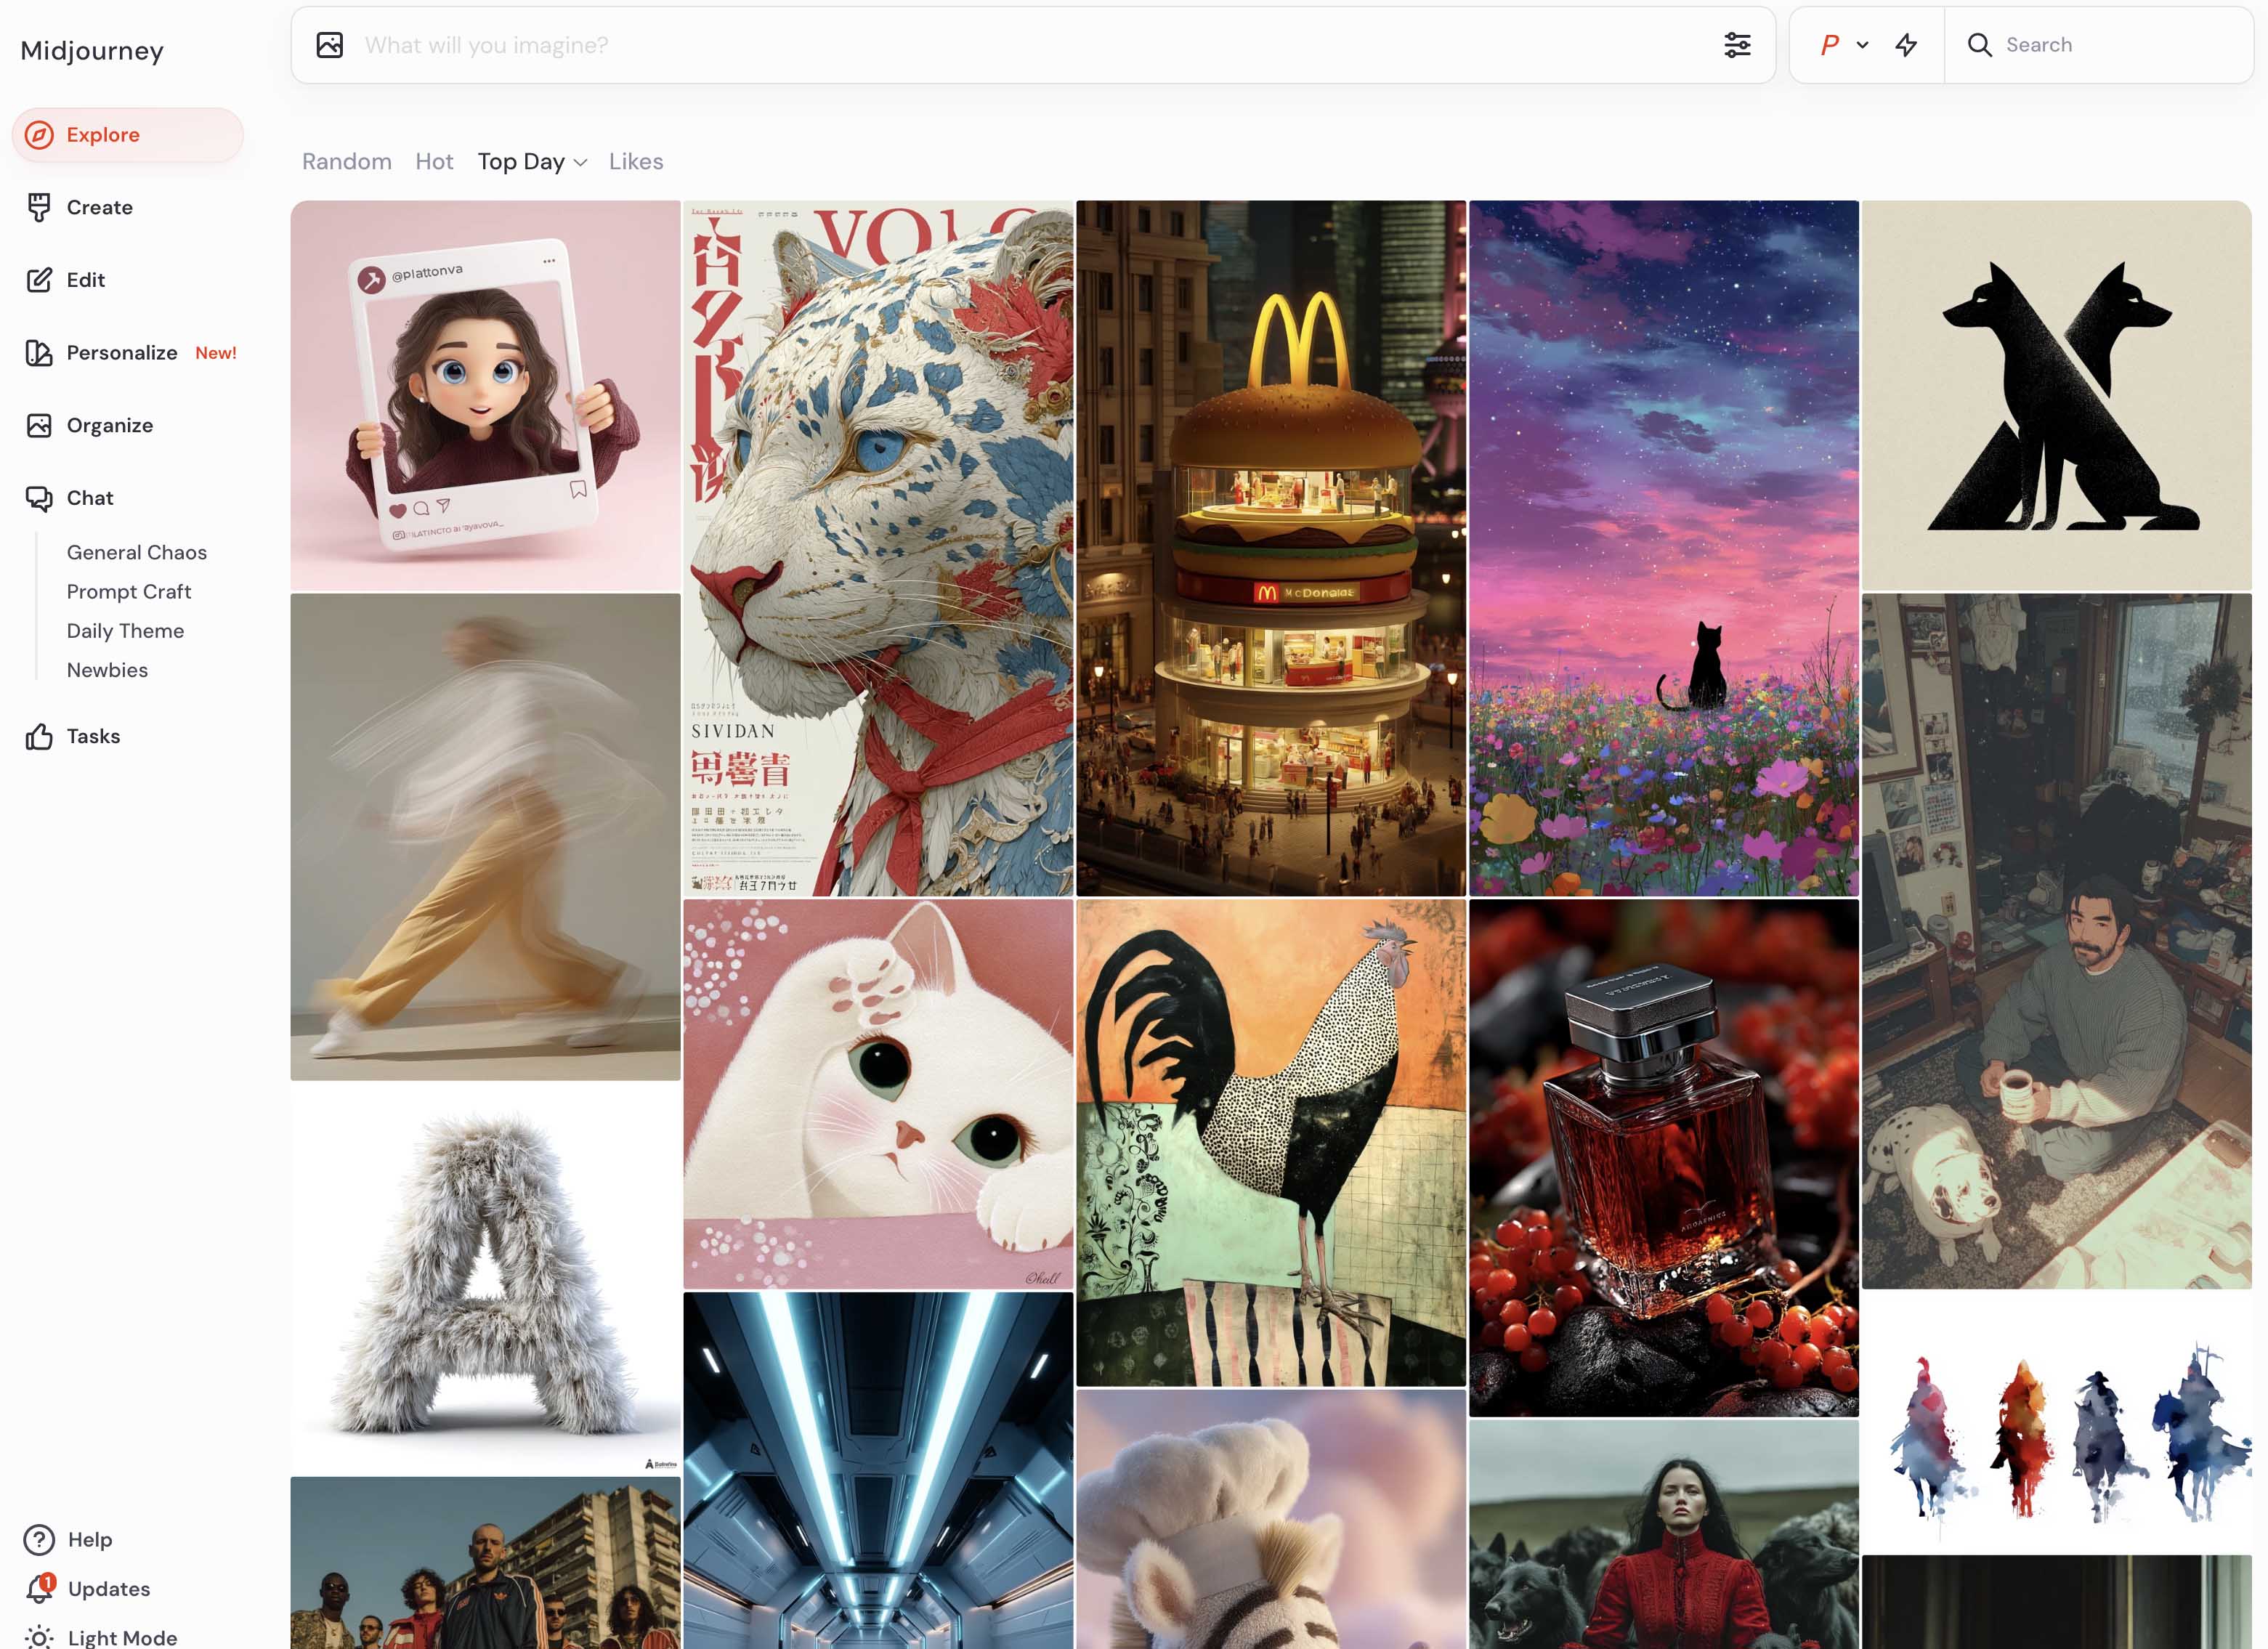This screenshot has width=2268, height=1649.
Task: Open the prompt settings sliders icon
Action: 1738,45
